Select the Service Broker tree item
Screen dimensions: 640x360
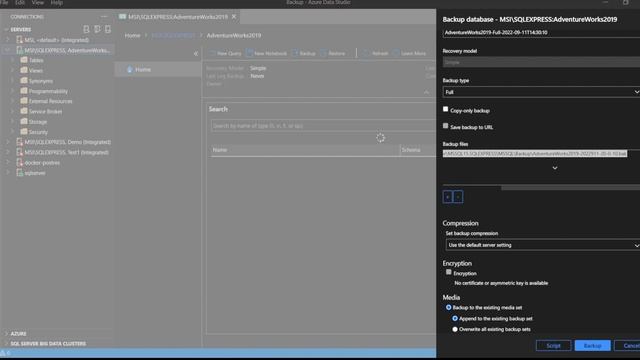[46, 111]
